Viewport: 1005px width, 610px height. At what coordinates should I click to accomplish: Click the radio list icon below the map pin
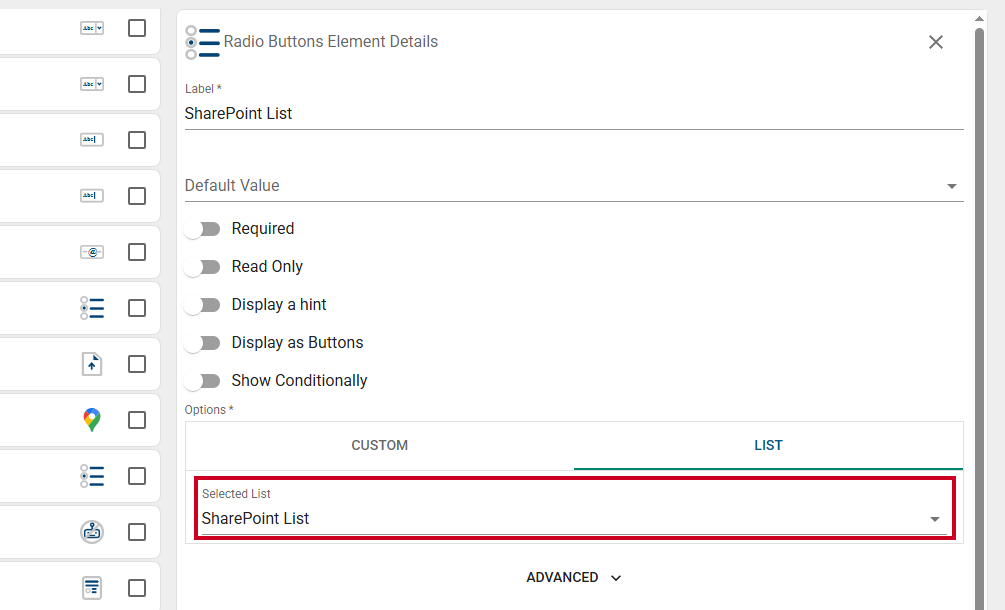point(92,476)
